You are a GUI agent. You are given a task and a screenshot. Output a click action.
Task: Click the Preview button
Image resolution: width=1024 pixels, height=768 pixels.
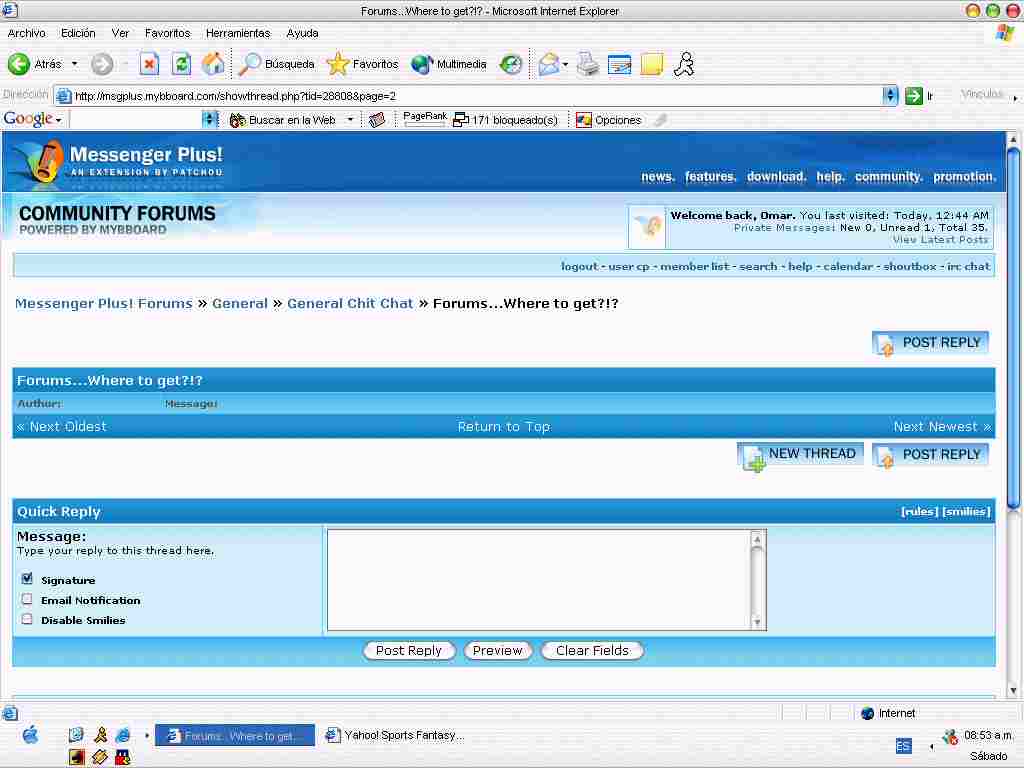pyautogui.click(x=498, y=650)
